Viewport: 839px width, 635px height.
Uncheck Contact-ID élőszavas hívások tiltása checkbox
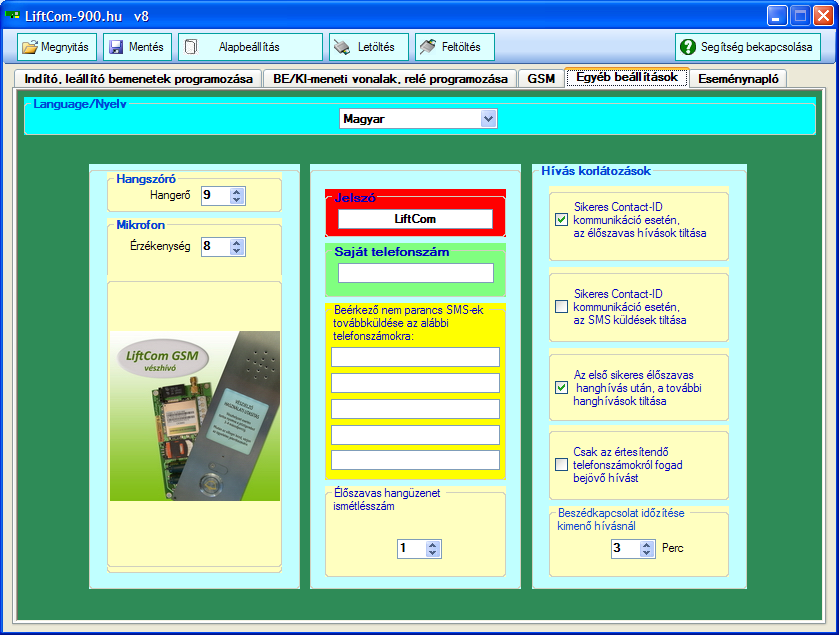point(561,219)
